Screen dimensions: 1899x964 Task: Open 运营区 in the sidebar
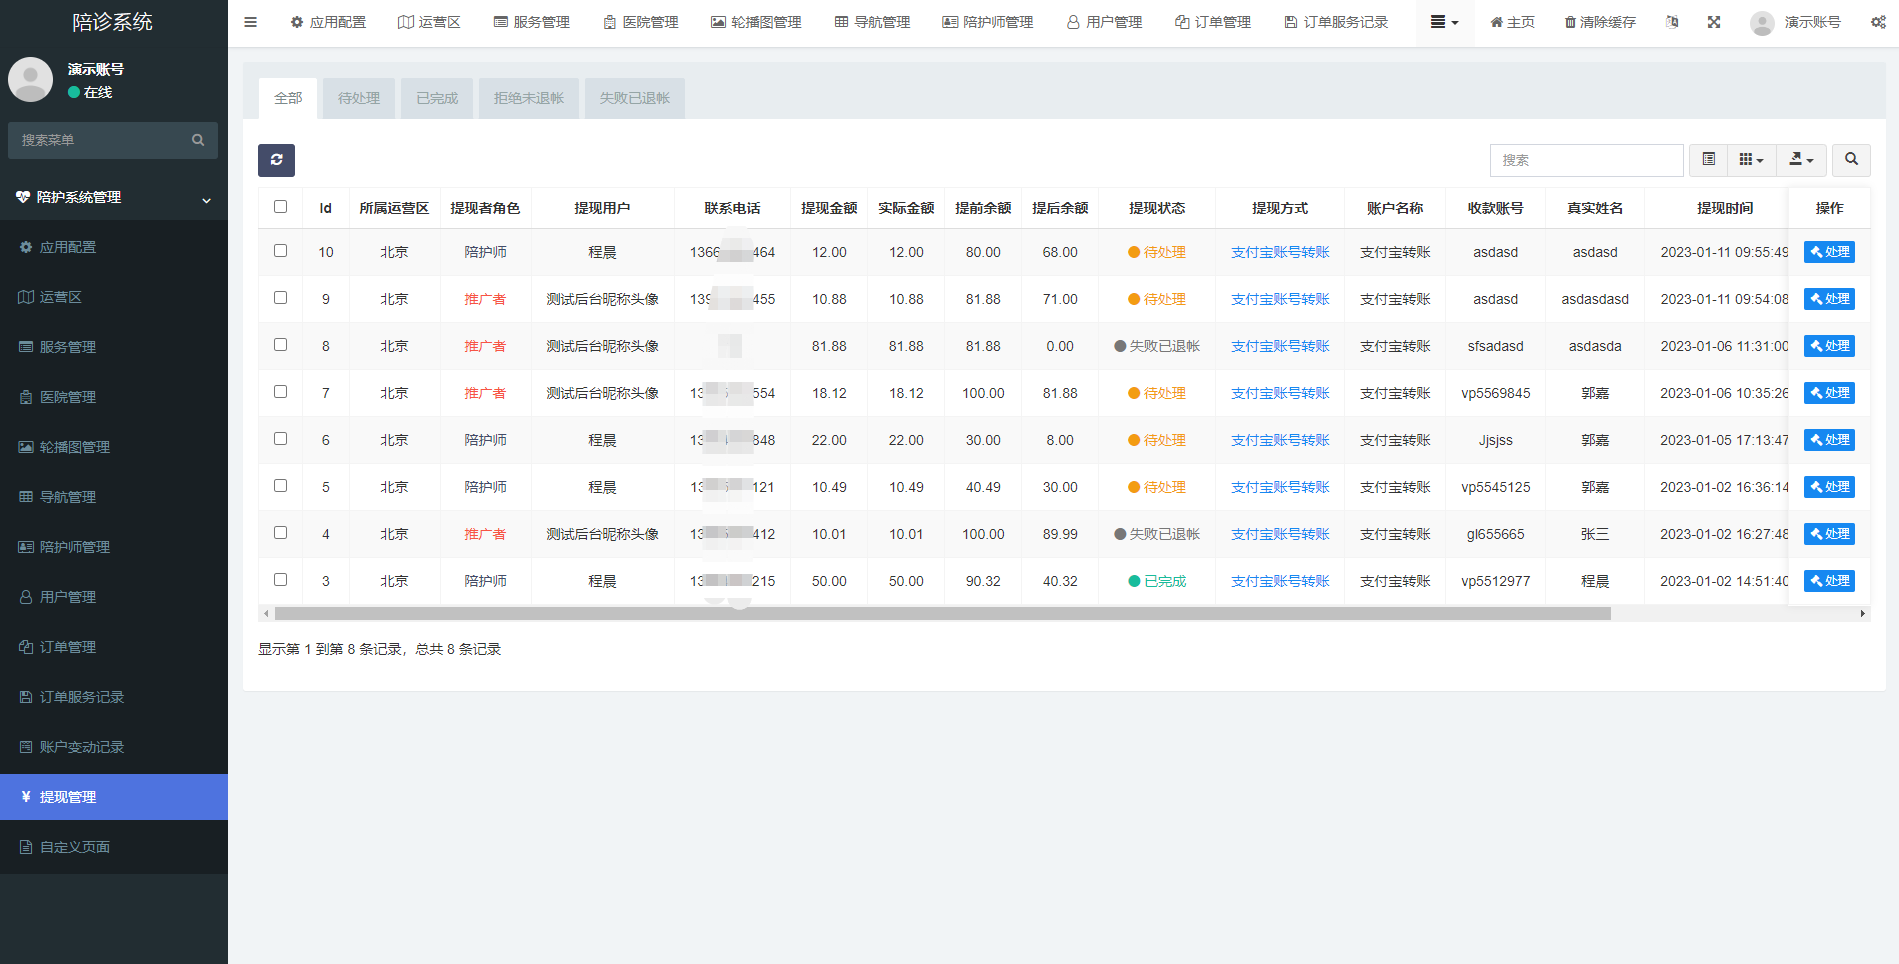coord(114,297)
